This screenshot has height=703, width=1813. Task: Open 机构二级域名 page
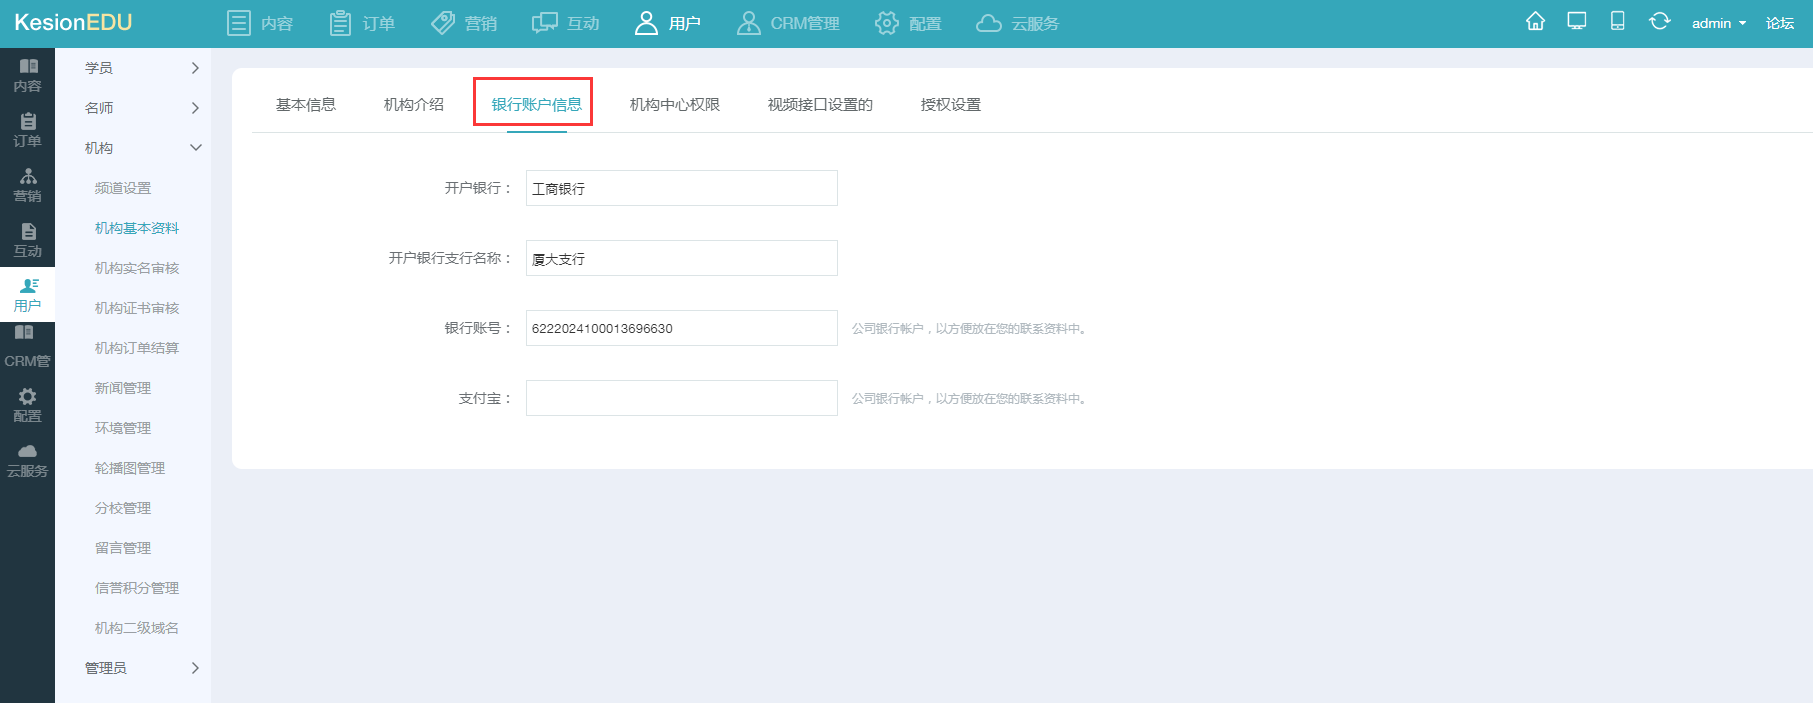pos(137,628)
